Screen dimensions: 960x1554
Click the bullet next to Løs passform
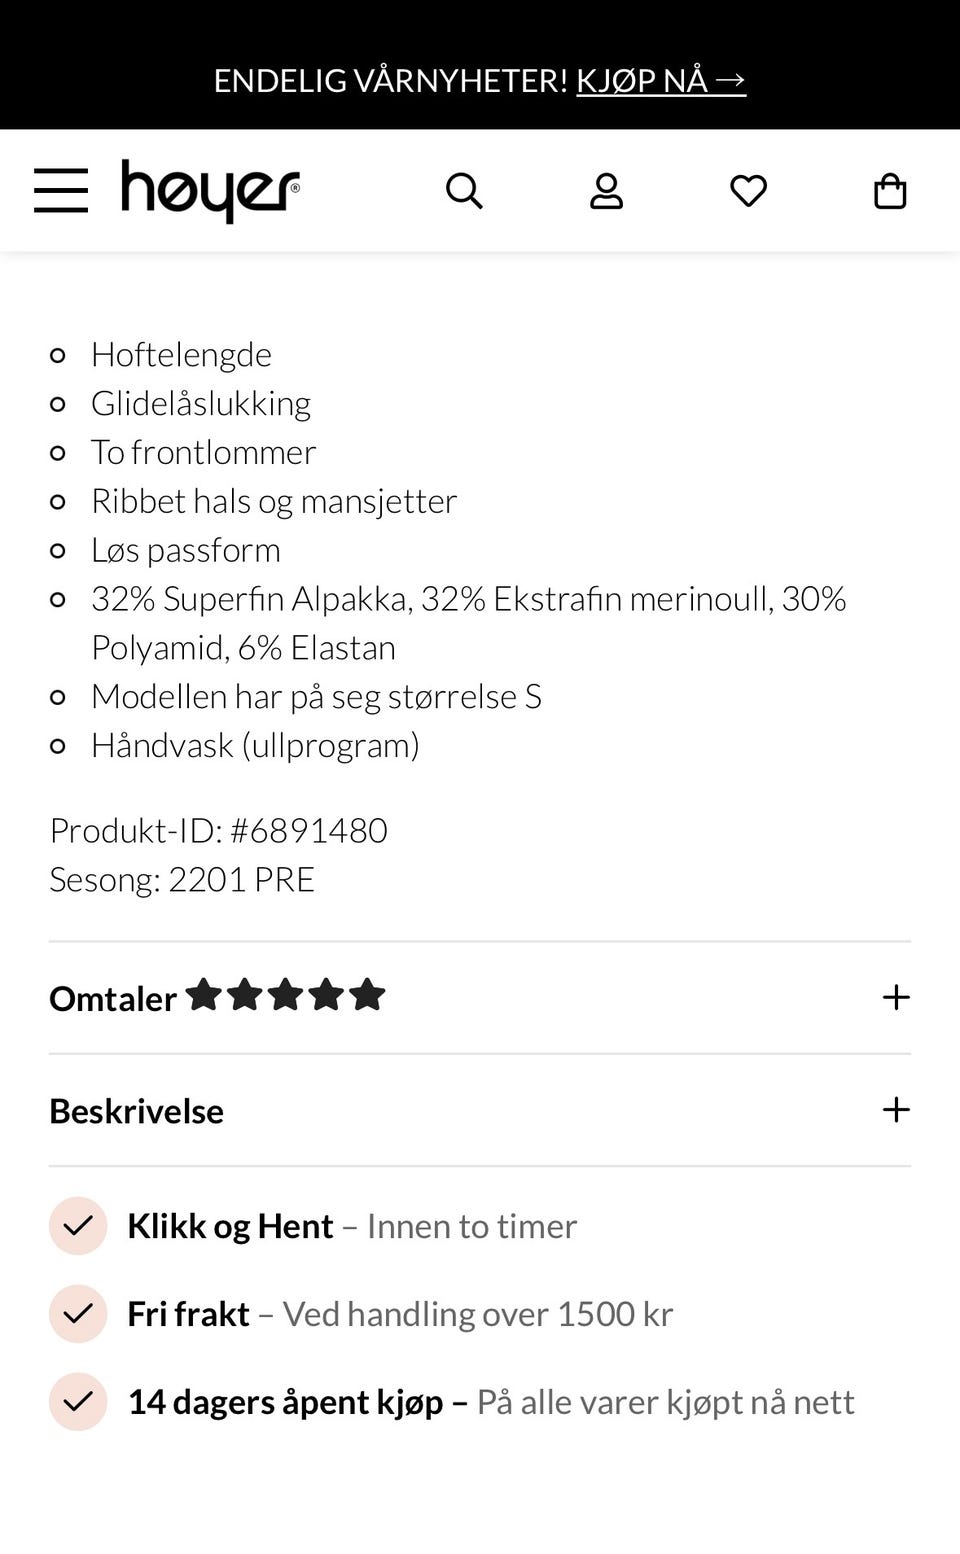point(58,550)
